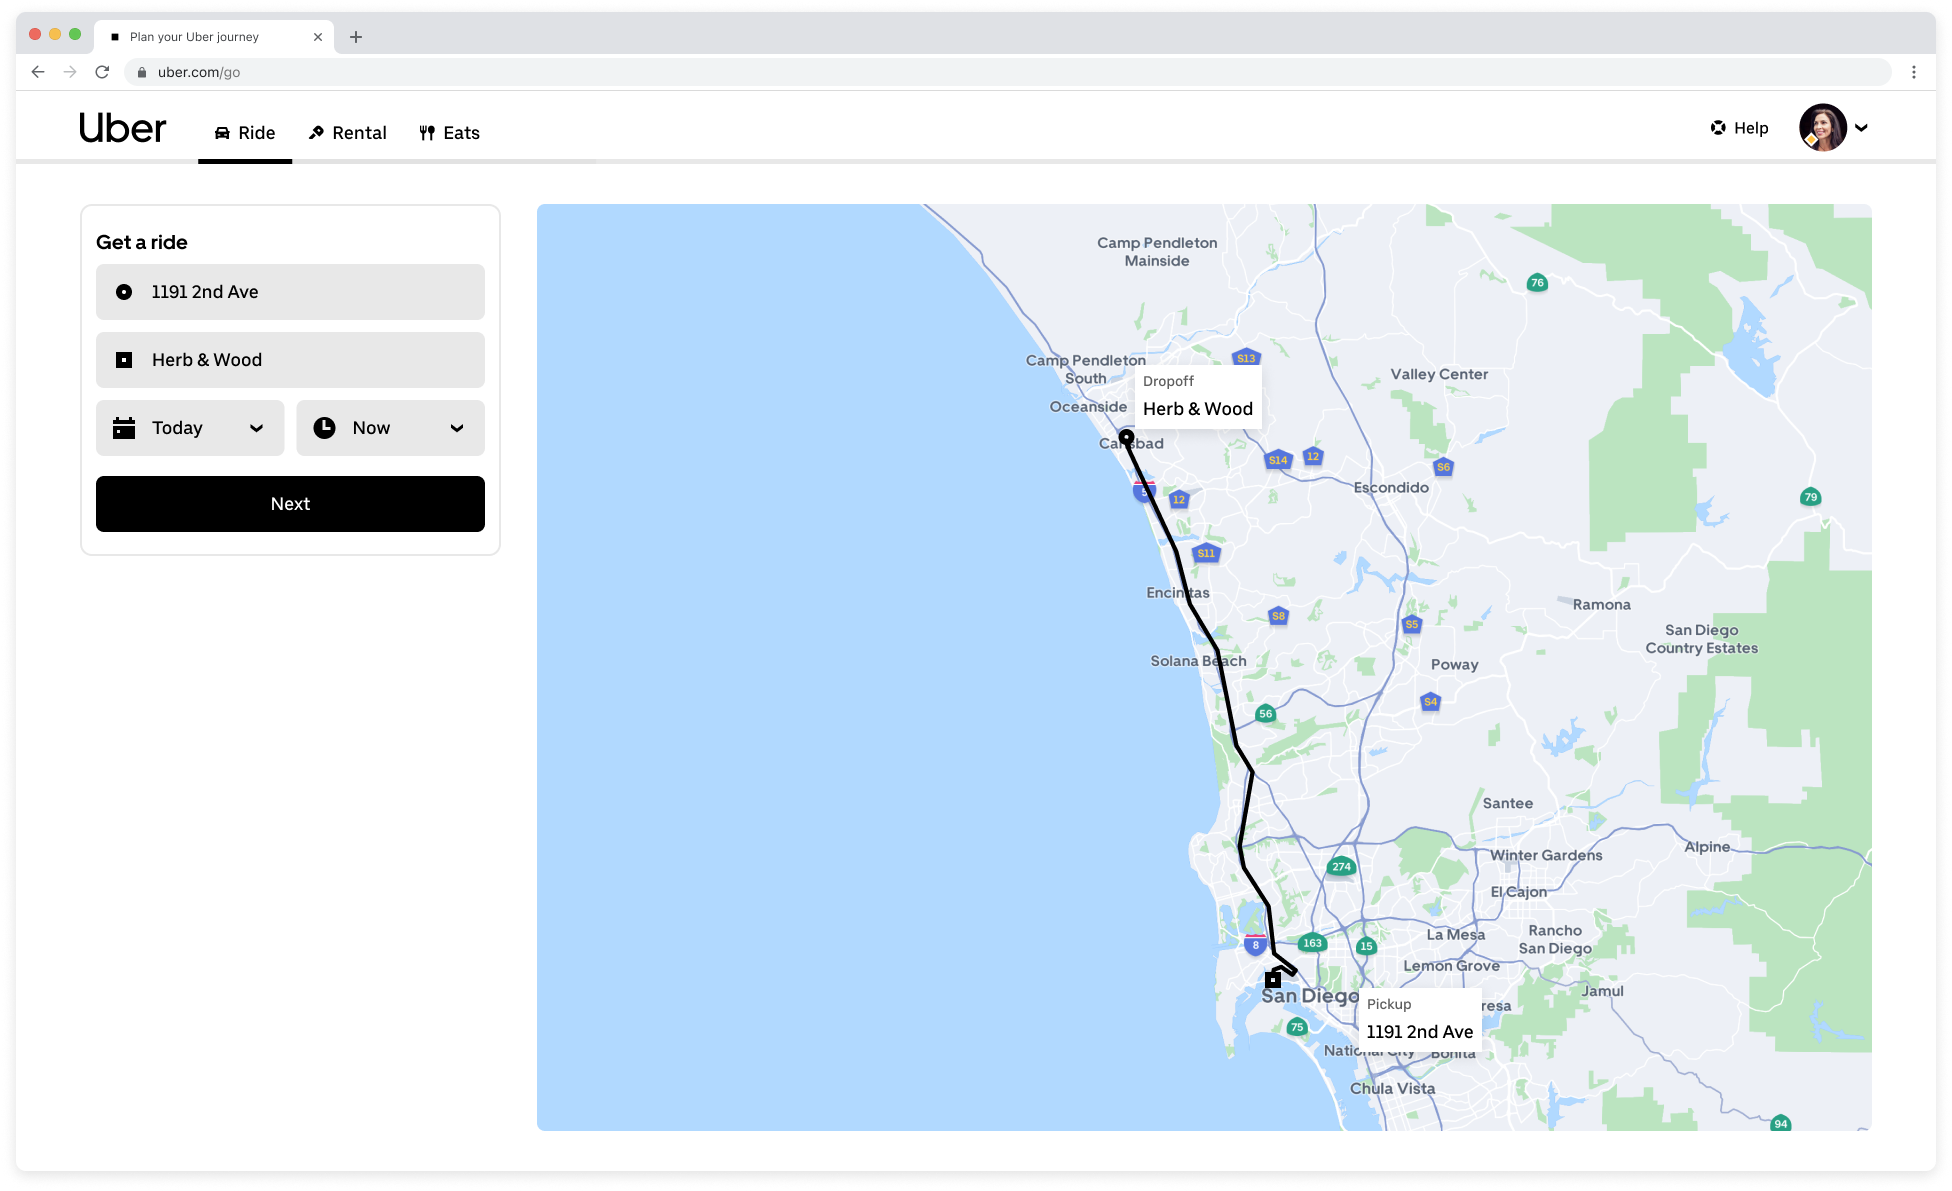This screenshot has height=1191, width=1952.
Task: Click the Interstate 8 shield
Action: click(x=1255, y=944)
